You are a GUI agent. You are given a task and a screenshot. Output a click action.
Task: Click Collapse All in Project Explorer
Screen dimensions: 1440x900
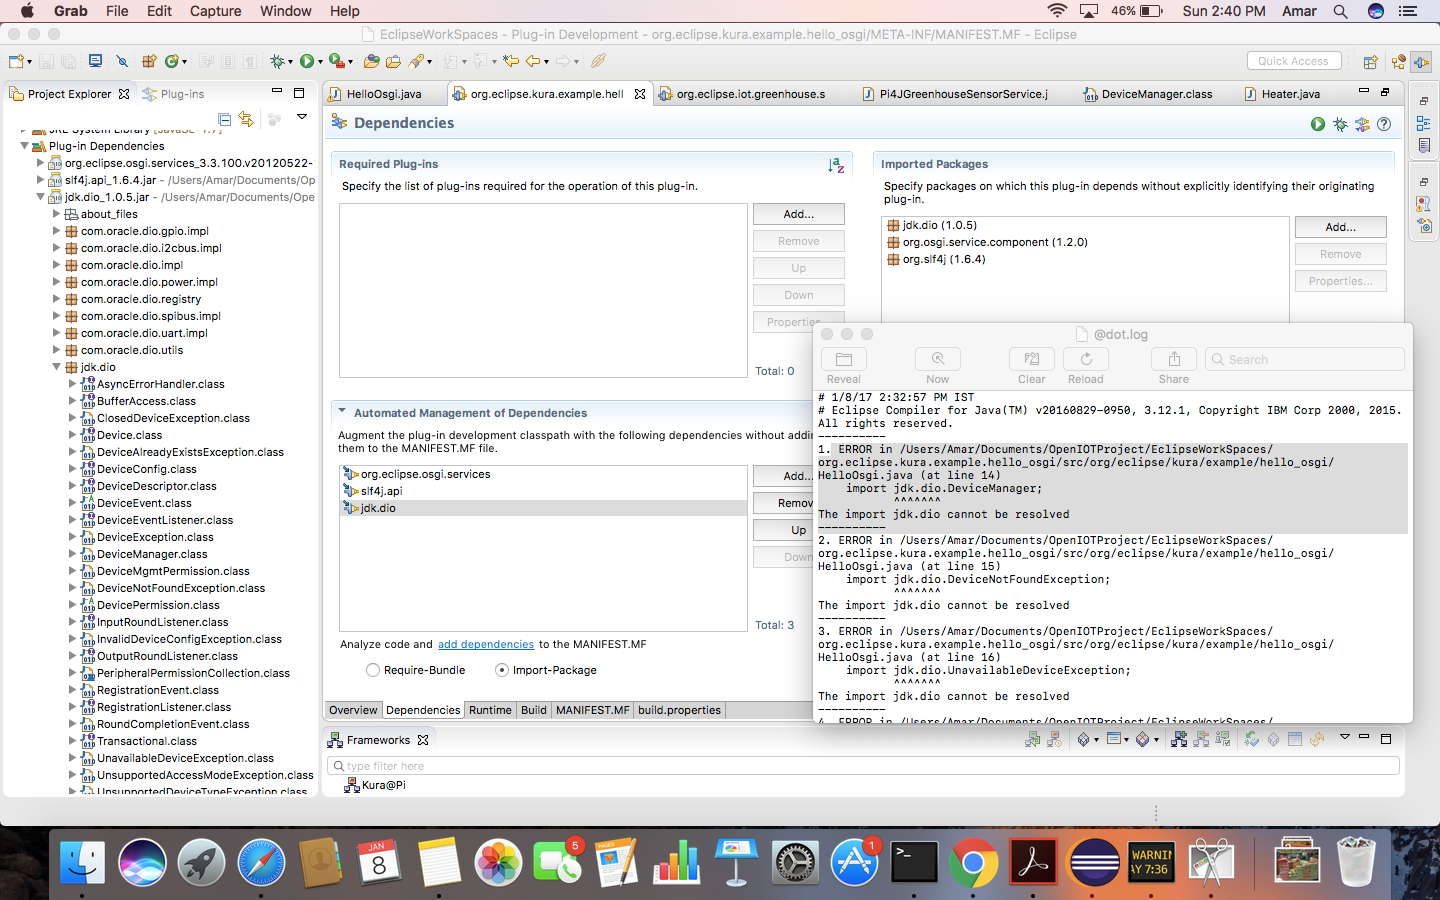225,119
